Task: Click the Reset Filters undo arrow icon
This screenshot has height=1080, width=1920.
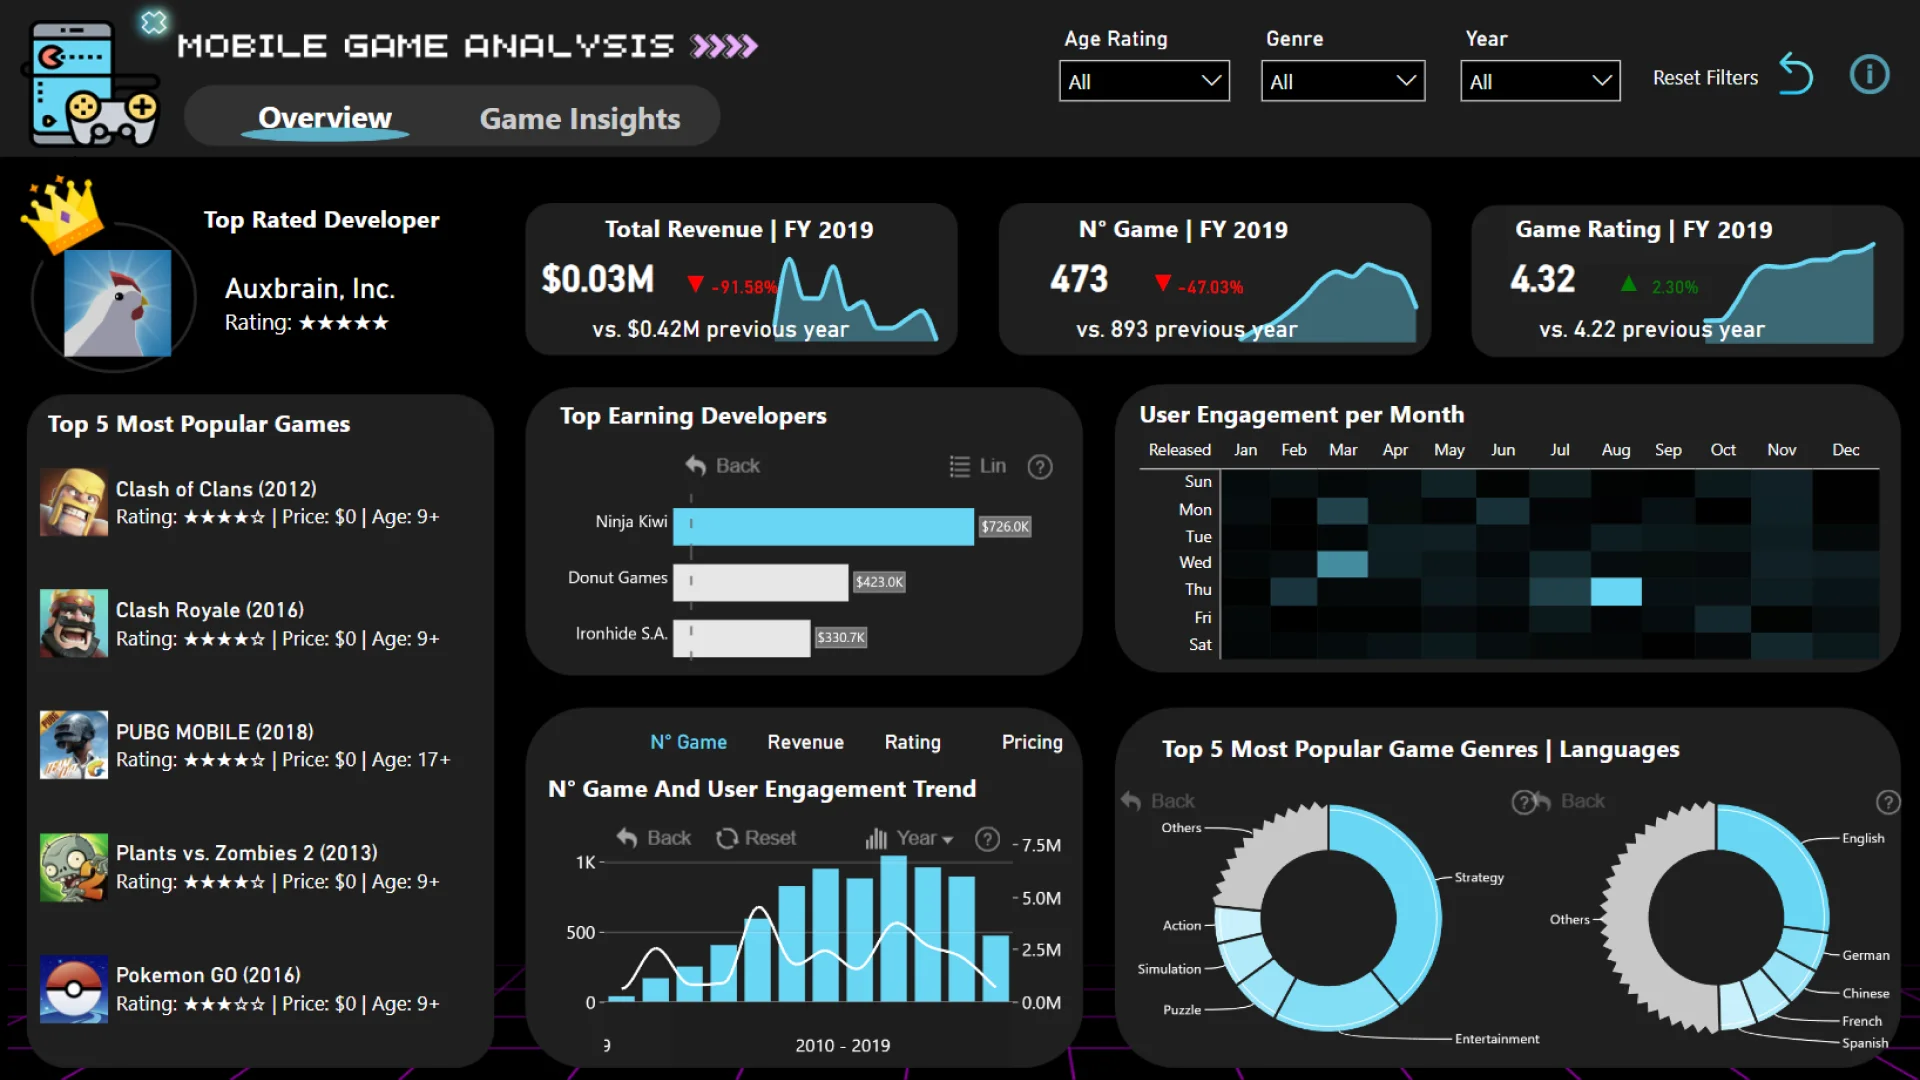Action: point(1796,75)
